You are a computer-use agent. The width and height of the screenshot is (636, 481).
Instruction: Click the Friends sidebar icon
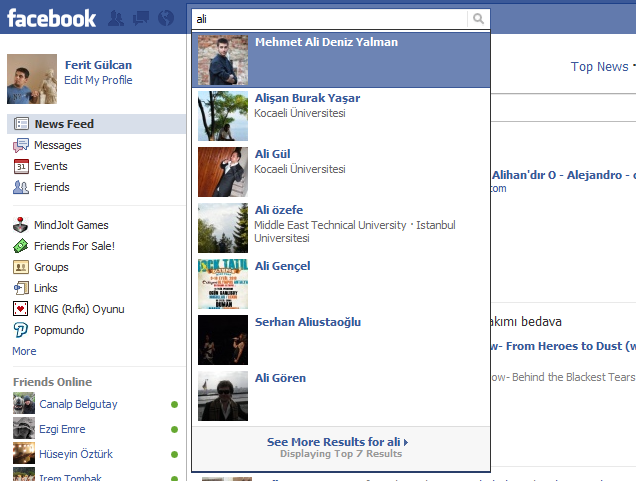tap(21, 187)
